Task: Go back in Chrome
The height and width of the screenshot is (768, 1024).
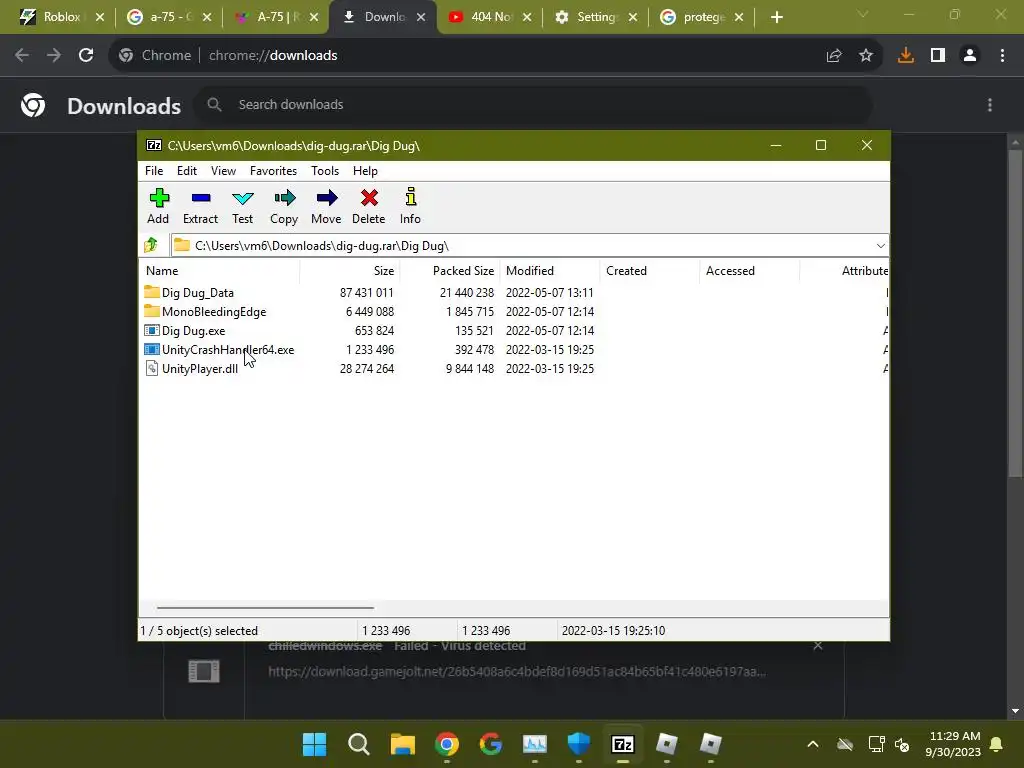Action: (x=22, y=56)
